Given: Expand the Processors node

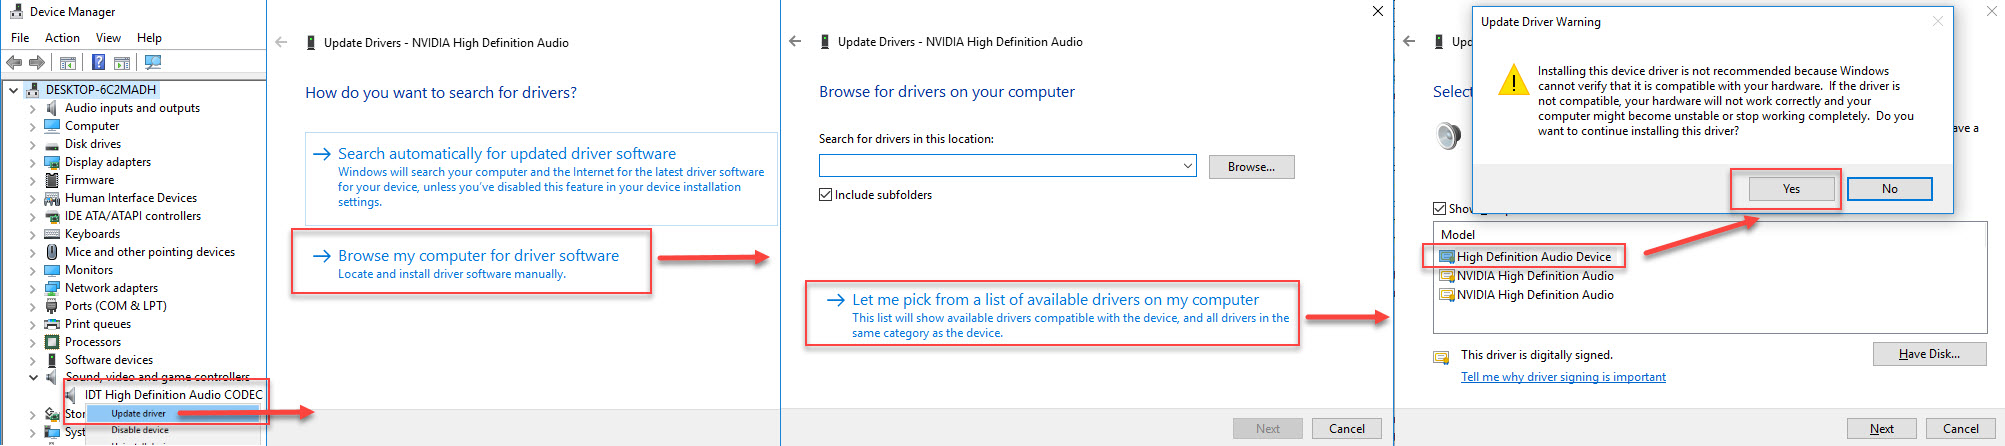Looking at the screenshot, I should (33, 343).
